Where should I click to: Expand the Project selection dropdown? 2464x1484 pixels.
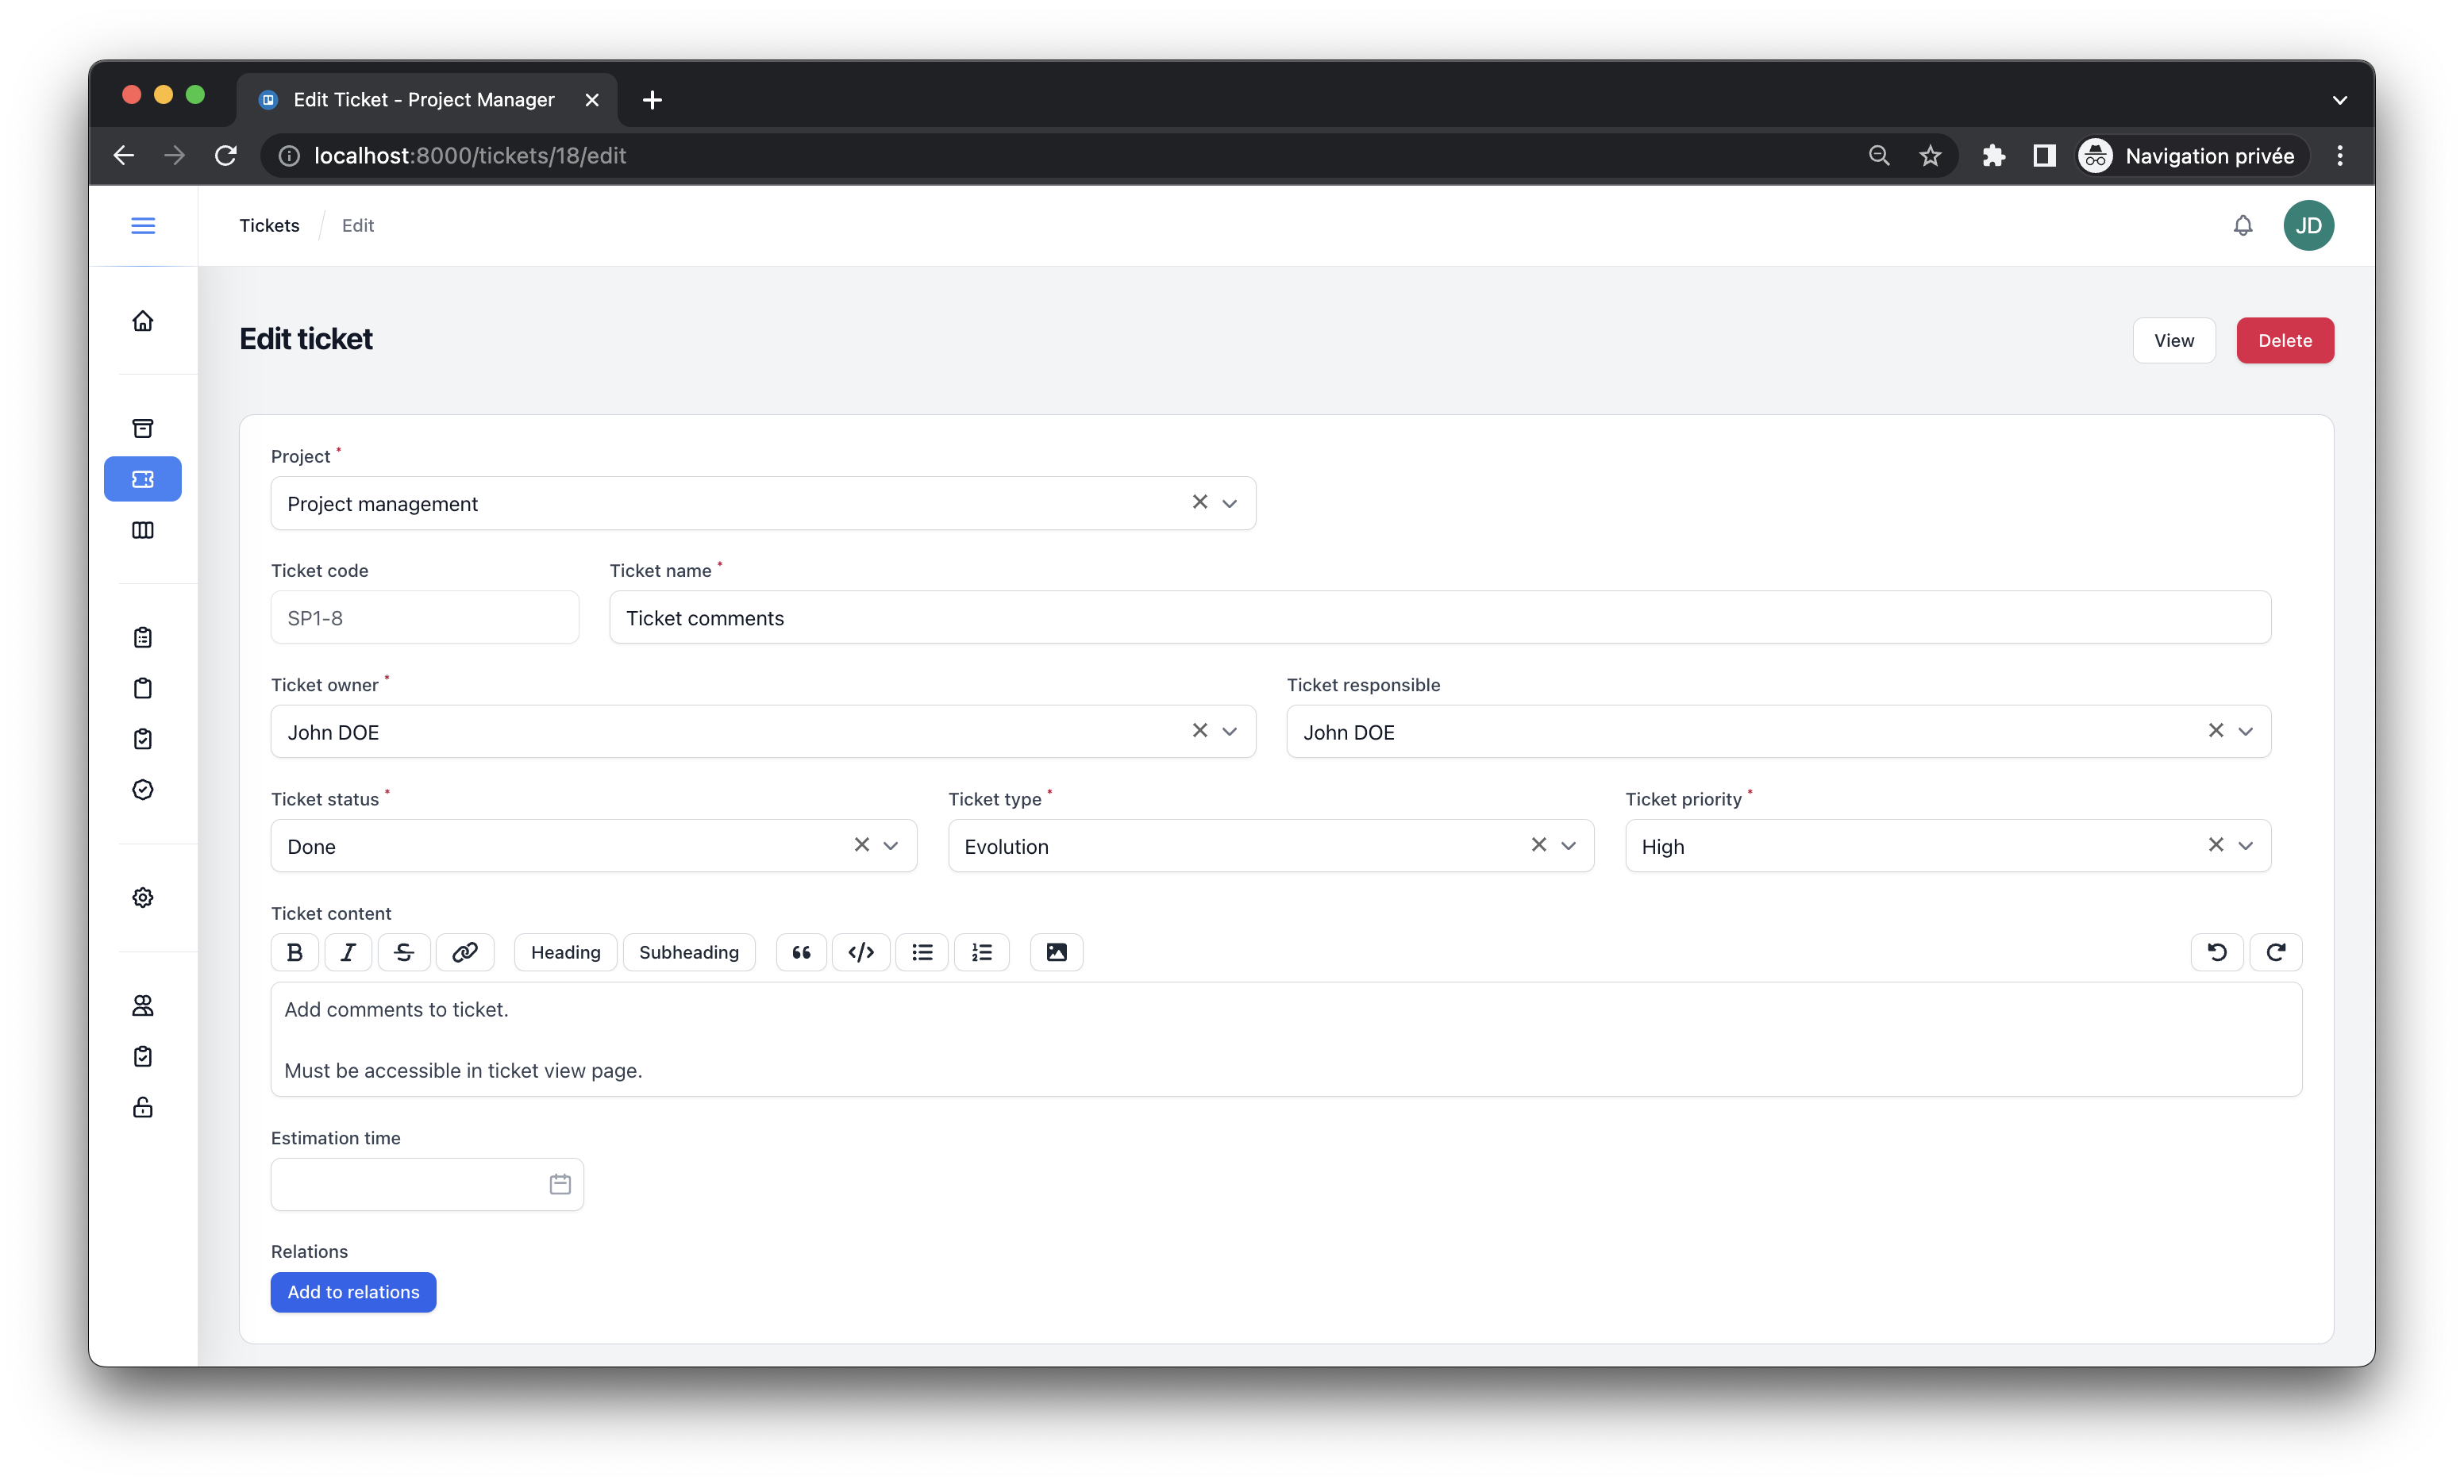coord(1230,503)
